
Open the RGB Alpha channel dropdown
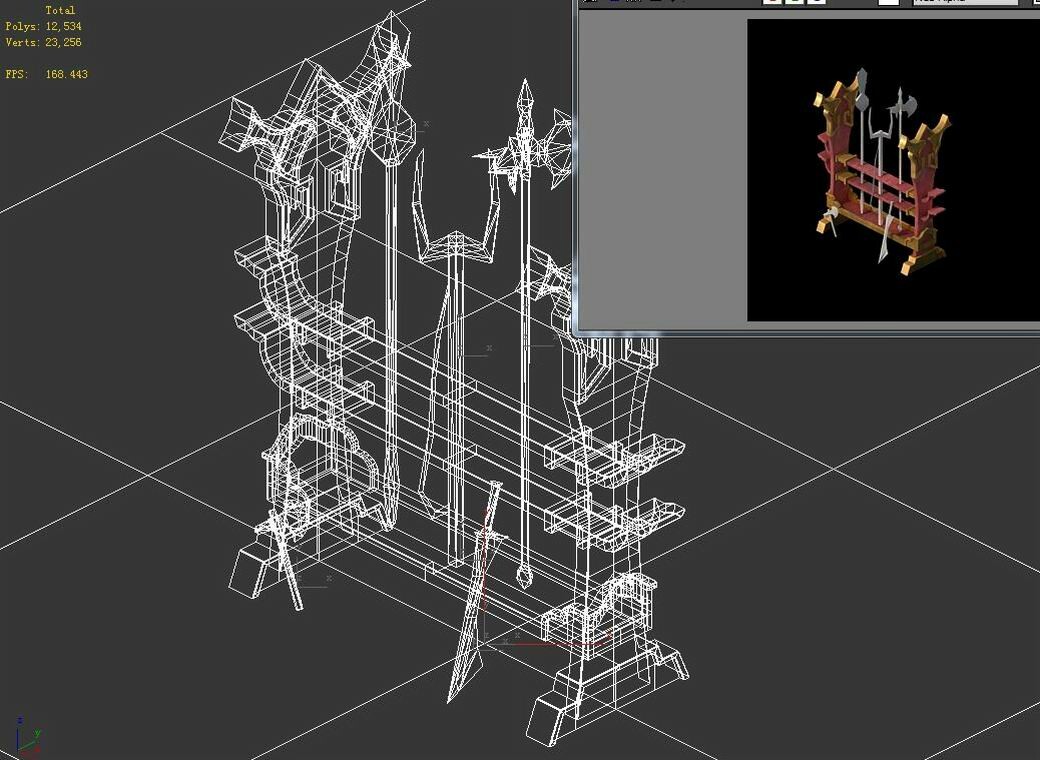coord(965,3)
